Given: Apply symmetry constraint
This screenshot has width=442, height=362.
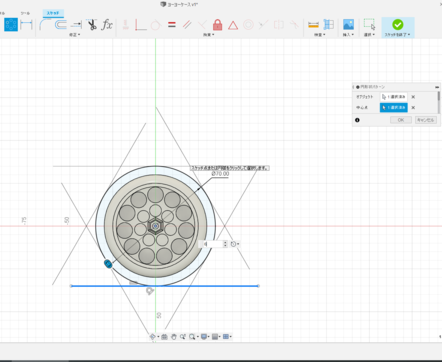Looking at the screenshot, I should click(279, 25).
